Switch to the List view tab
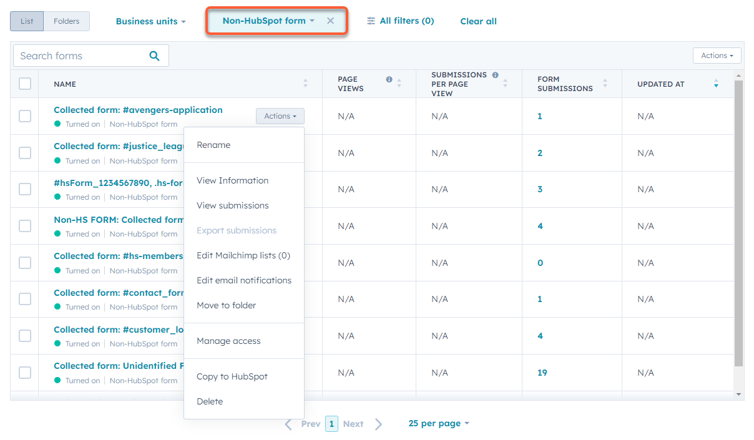The image size is (754, 440). coord(27,21)
